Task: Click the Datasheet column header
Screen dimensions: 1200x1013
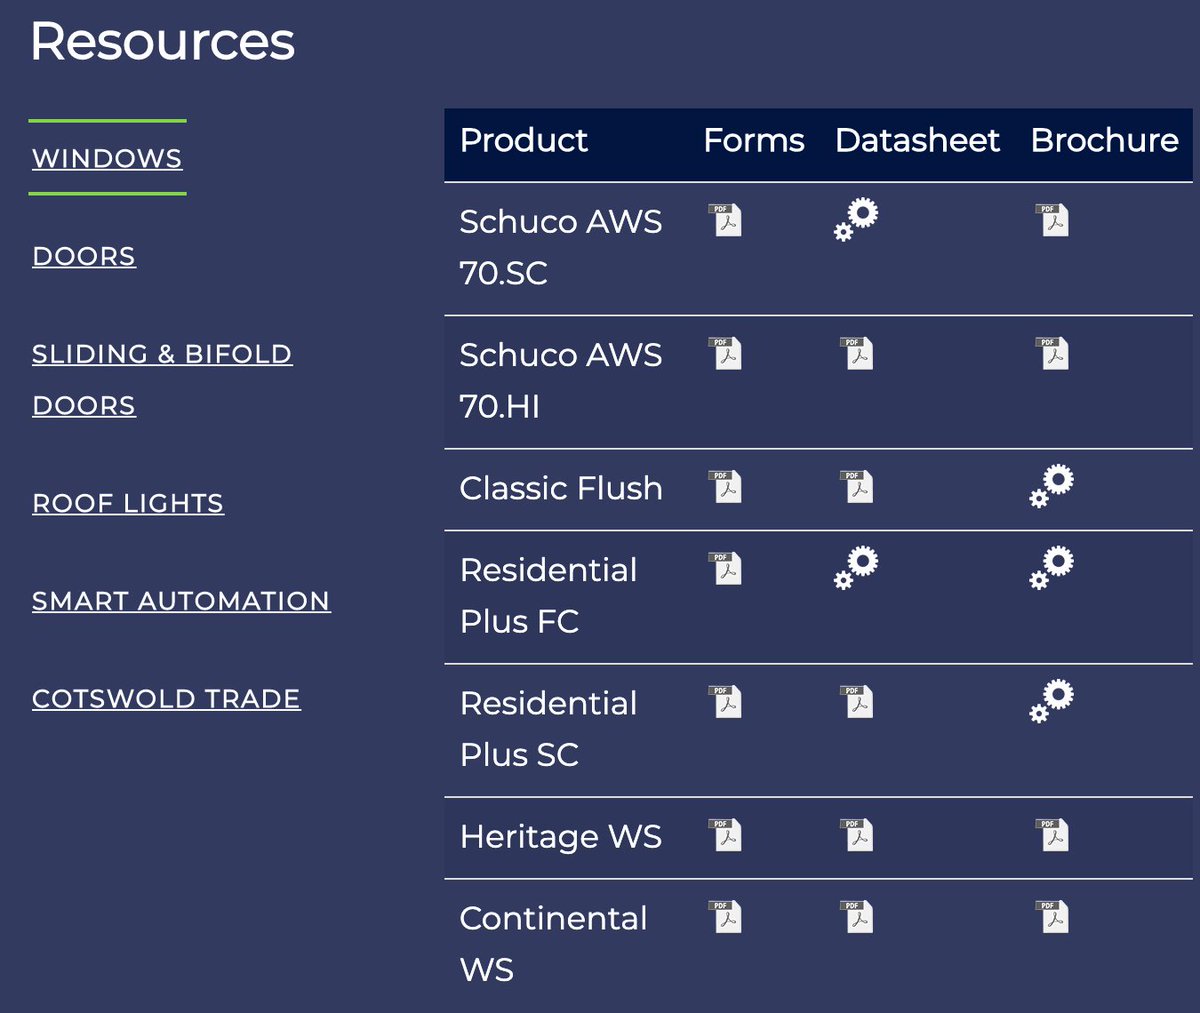Action: pos(917,140)
